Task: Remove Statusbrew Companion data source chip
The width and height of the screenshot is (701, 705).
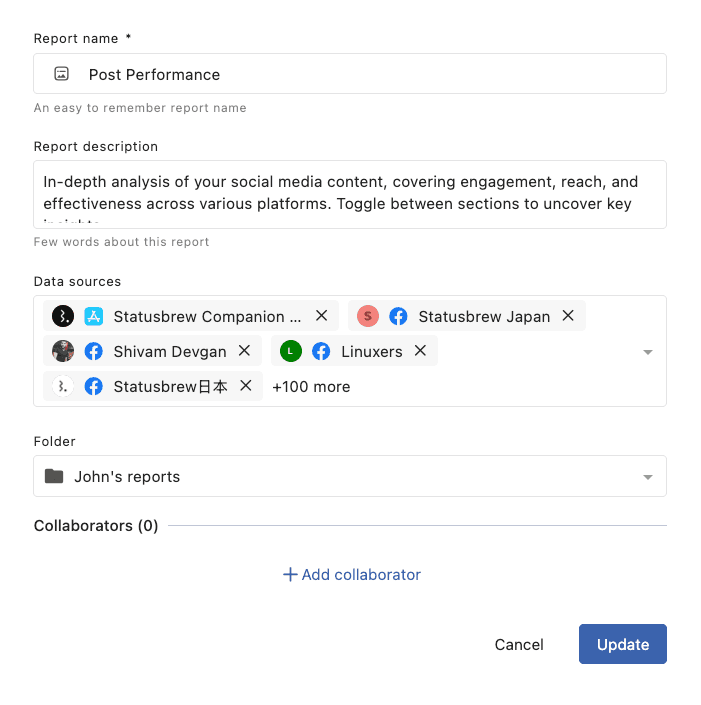Action: [x=322, y=316]
